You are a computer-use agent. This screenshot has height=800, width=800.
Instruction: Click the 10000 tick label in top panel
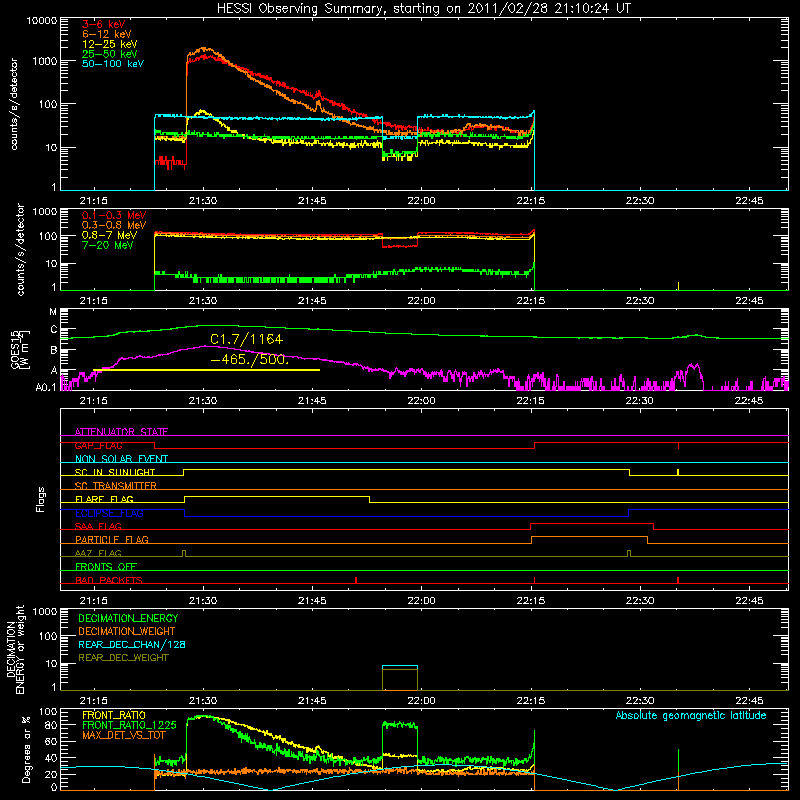(x=41, y=20)
